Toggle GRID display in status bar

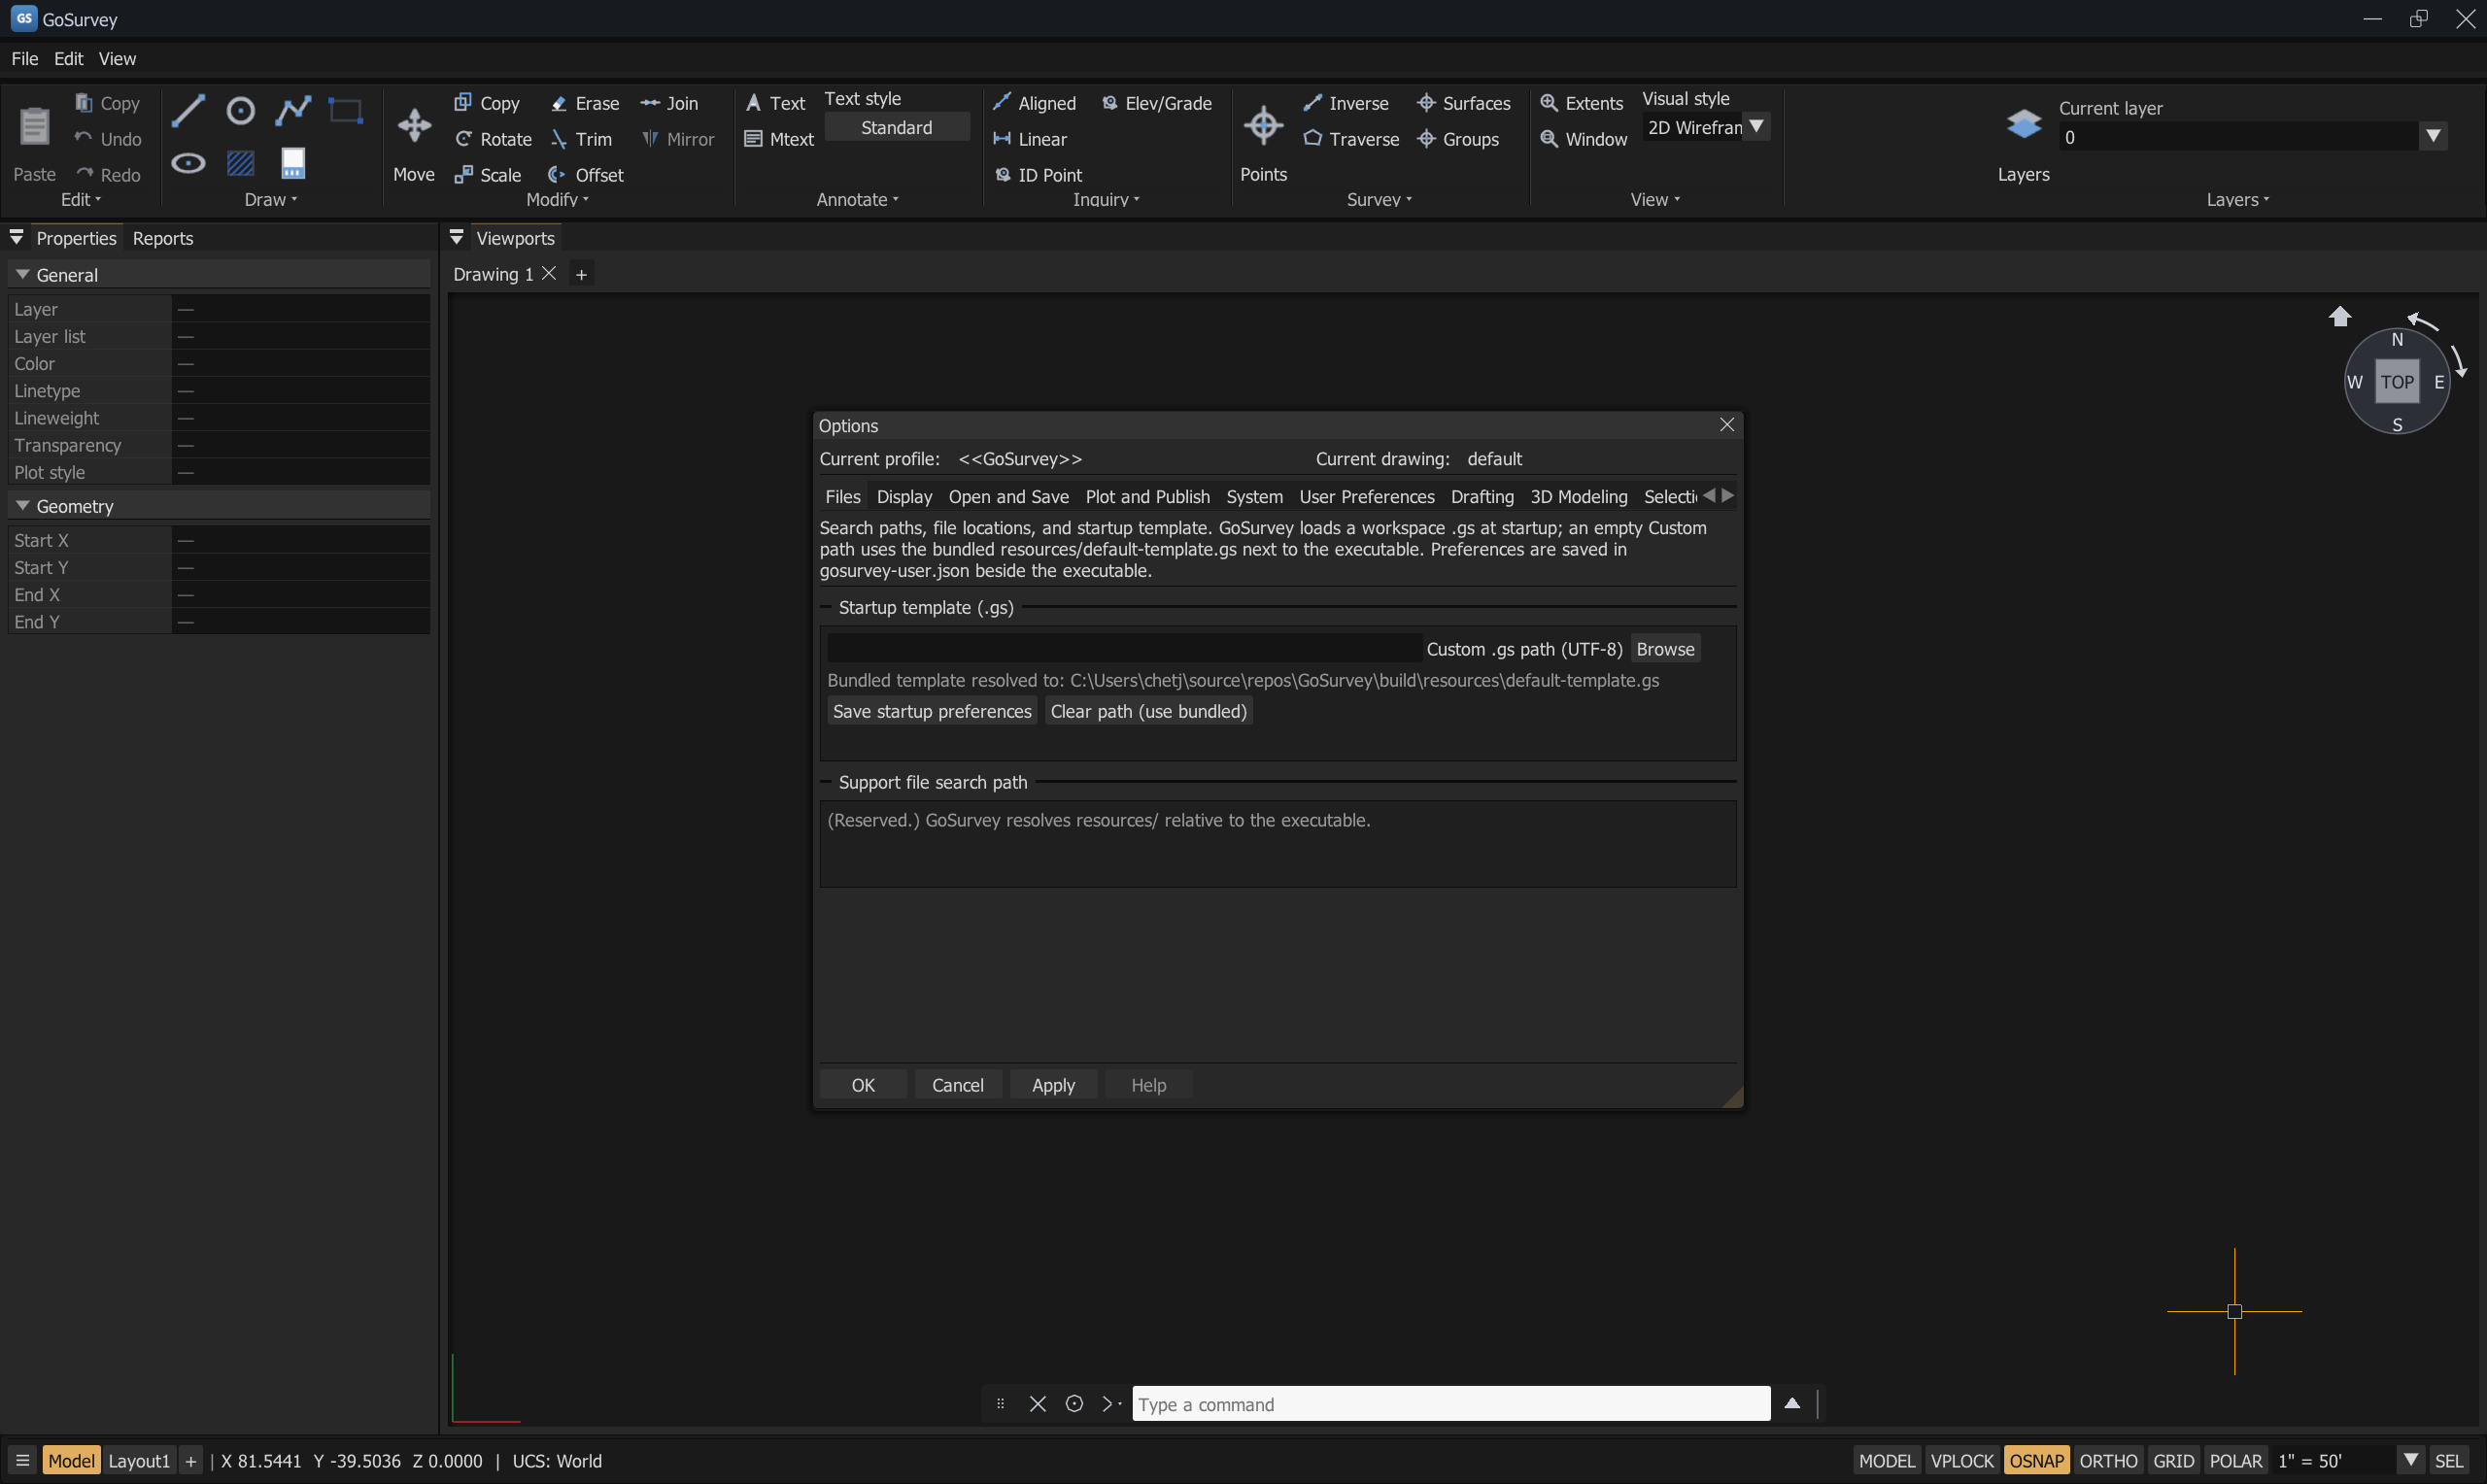pyautogui.click(x=2173, y=1460)
